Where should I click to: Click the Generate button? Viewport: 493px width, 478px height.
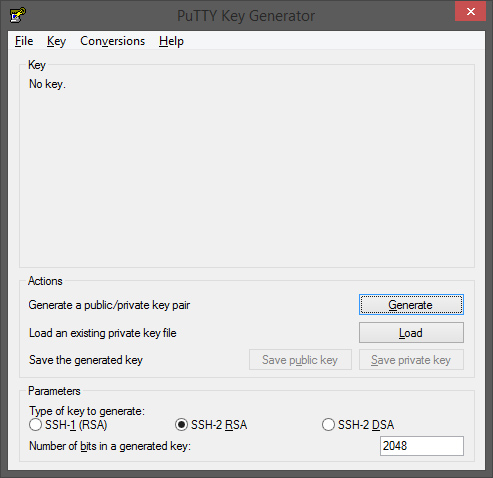click(411, 304)
